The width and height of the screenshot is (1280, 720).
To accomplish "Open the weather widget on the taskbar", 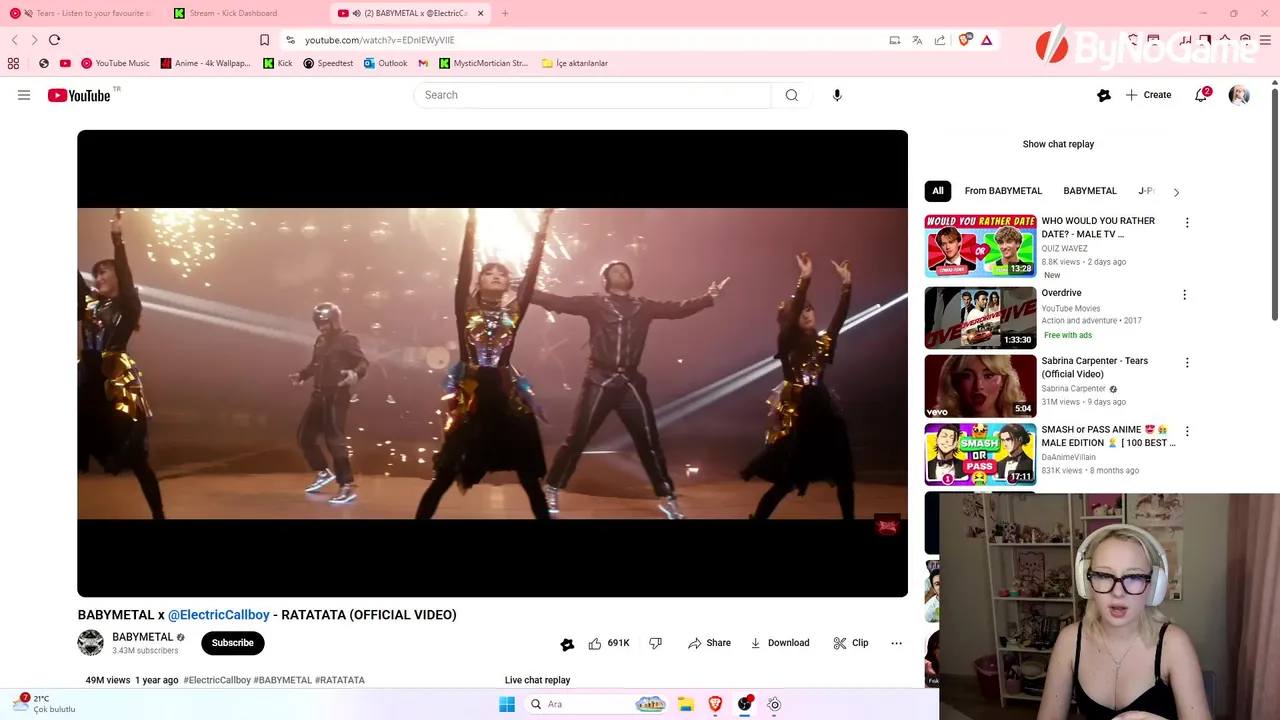I will (x=45, y=704).
